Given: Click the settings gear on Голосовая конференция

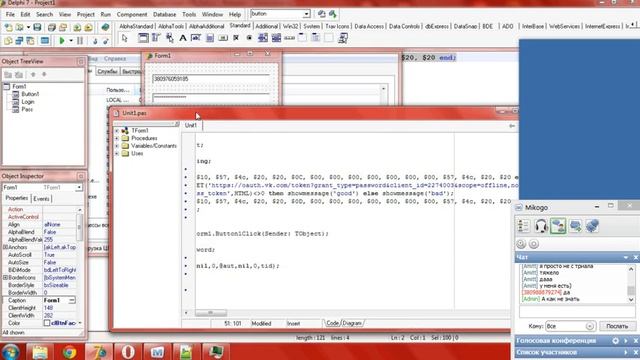Looking at the screenshot, I should [x=616, y=340].
